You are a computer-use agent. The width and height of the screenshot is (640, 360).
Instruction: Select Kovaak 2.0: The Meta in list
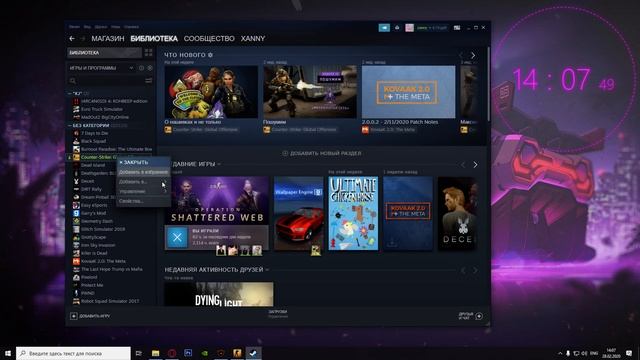coord(103,261)
